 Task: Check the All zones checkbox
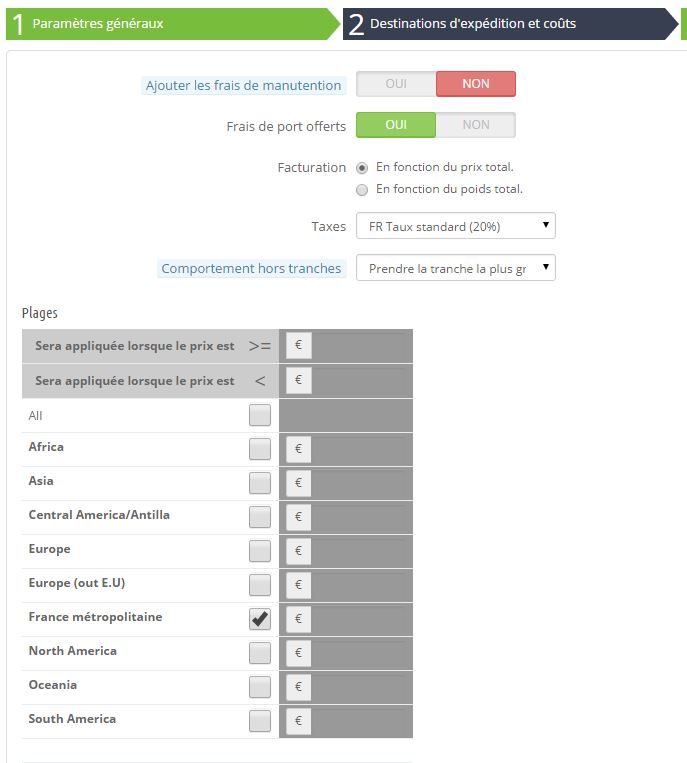coord(260,415)
